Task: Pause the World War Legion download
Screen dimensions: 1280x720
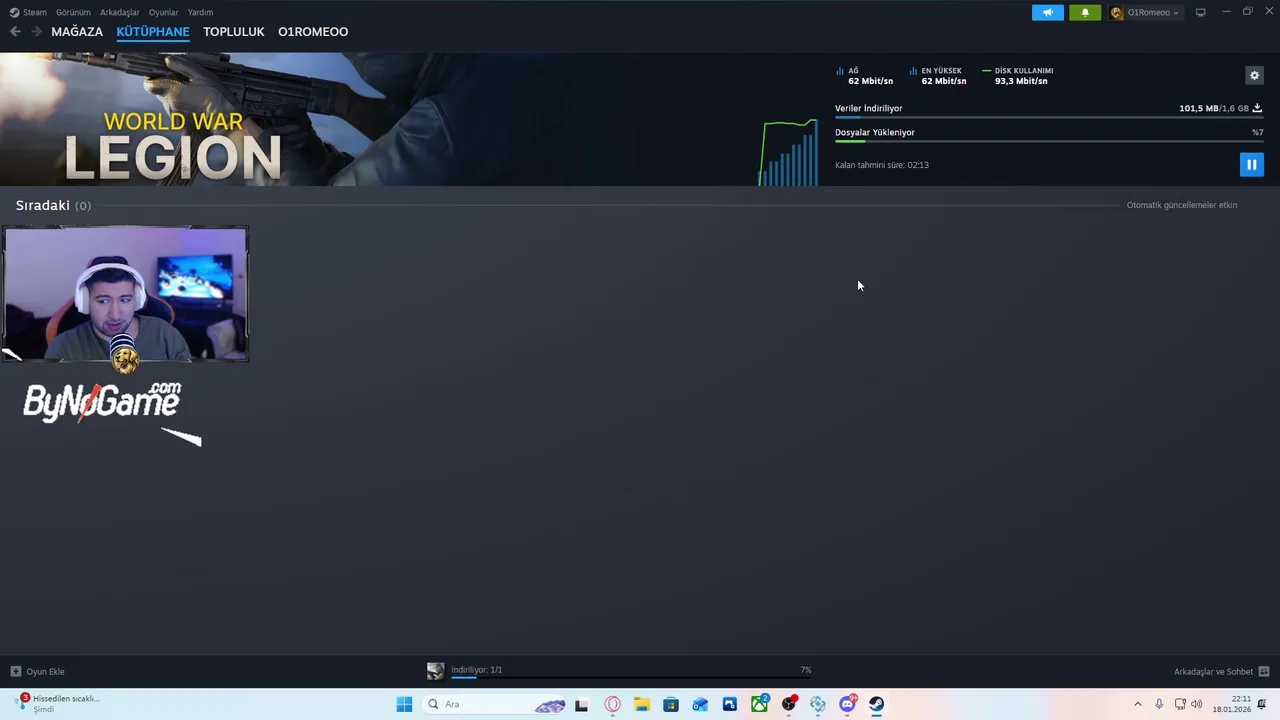Action: pyautogui.click(x=1252, y=164)
